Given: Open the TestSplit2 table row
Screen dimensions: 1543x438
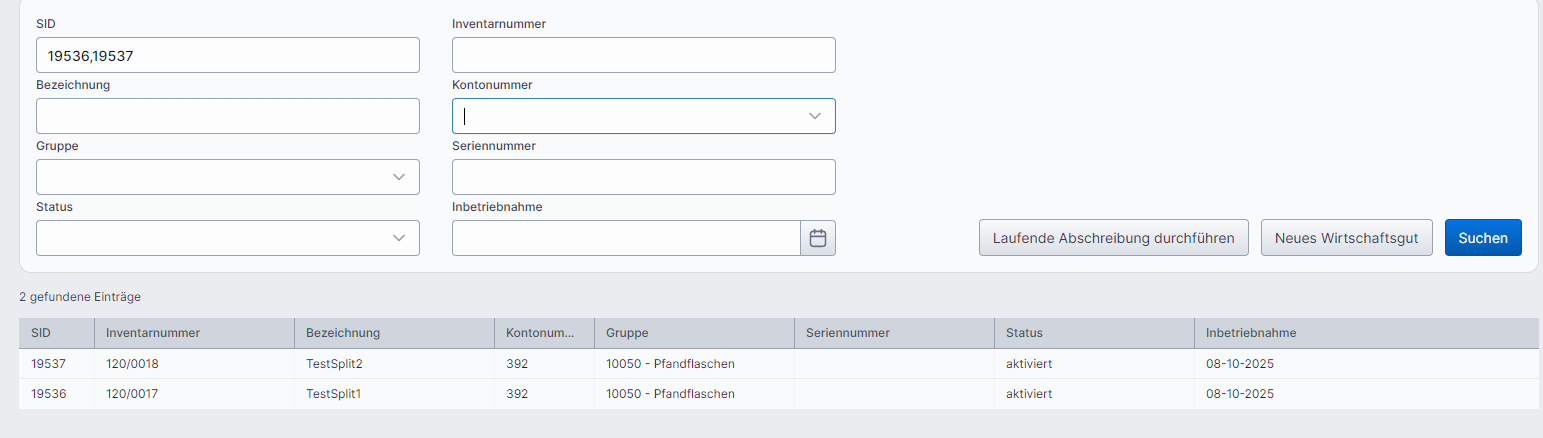Looking at the screenshot, I should pos(333,364).
